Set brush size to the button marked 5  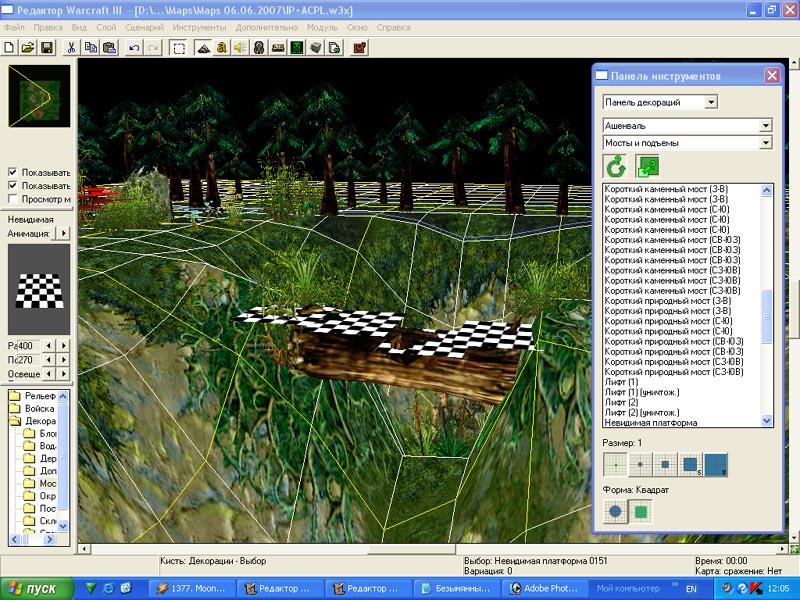[x=690, y=465]
